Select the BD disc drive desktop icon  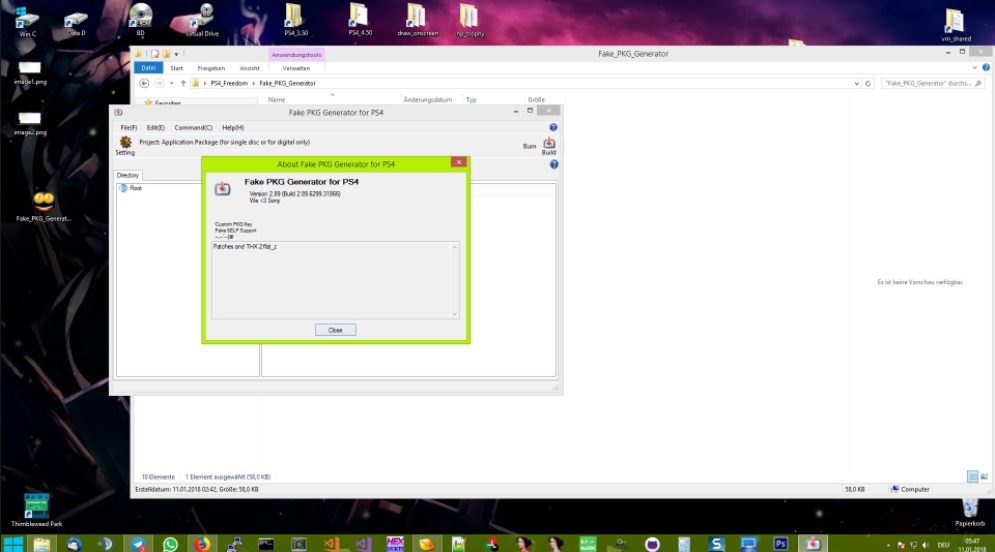pyautogui.click(x=140, y=19)
